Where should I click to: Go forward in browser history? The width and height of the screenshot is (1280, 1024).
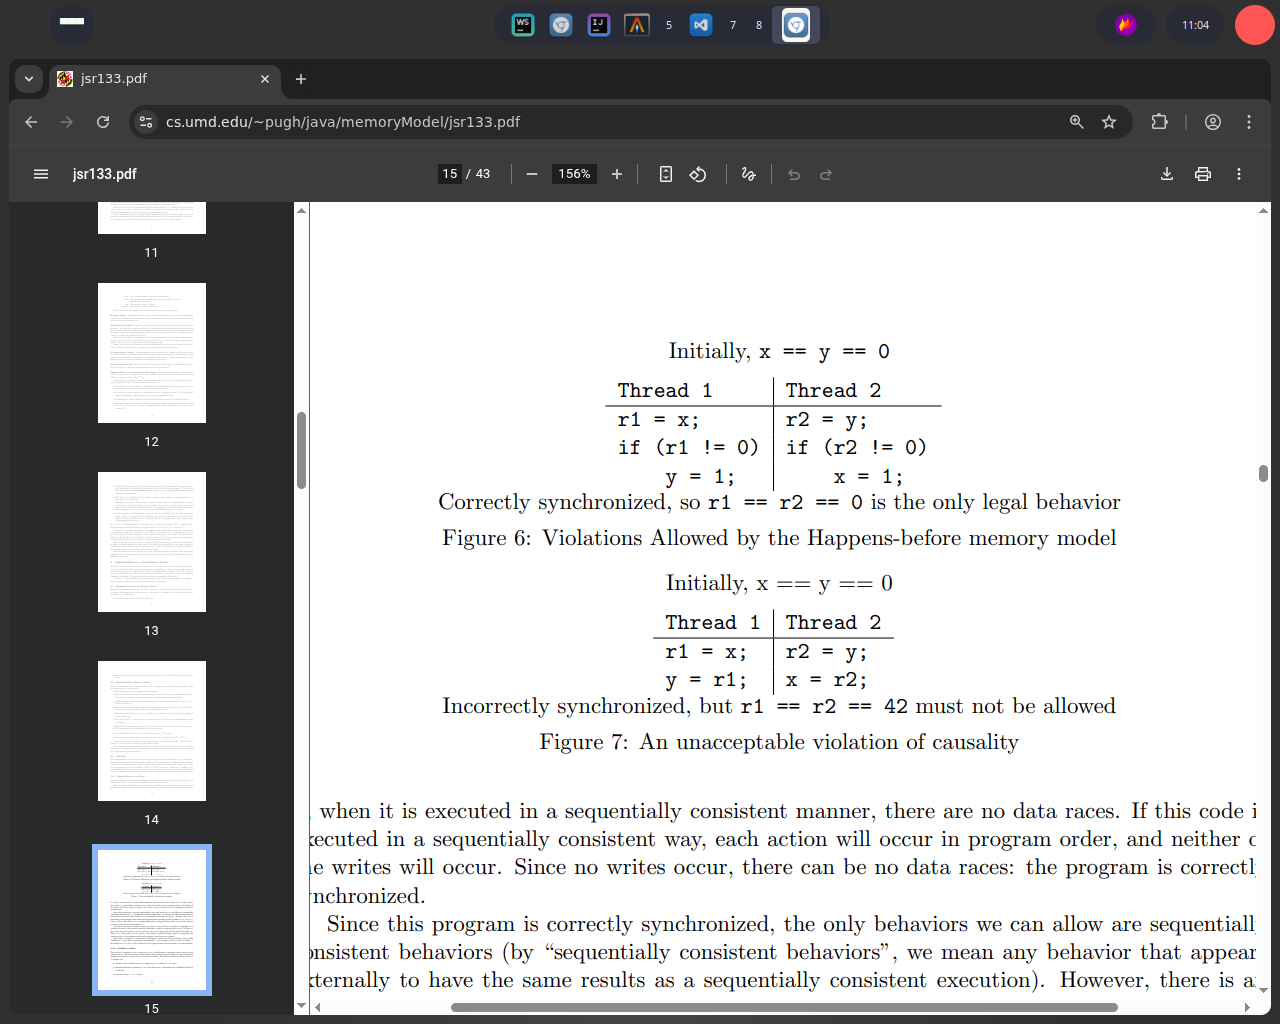click(67, 122)
